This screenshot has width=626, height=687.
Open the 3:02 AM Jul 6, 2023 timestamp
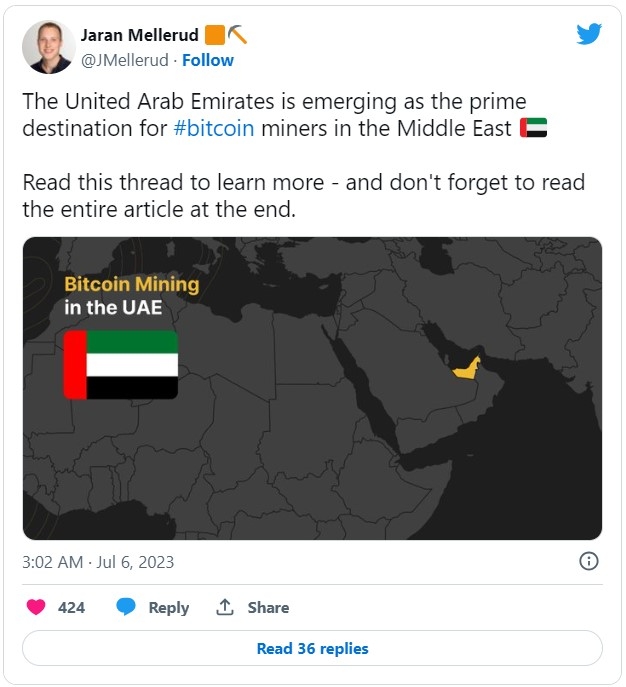point(98,562)
